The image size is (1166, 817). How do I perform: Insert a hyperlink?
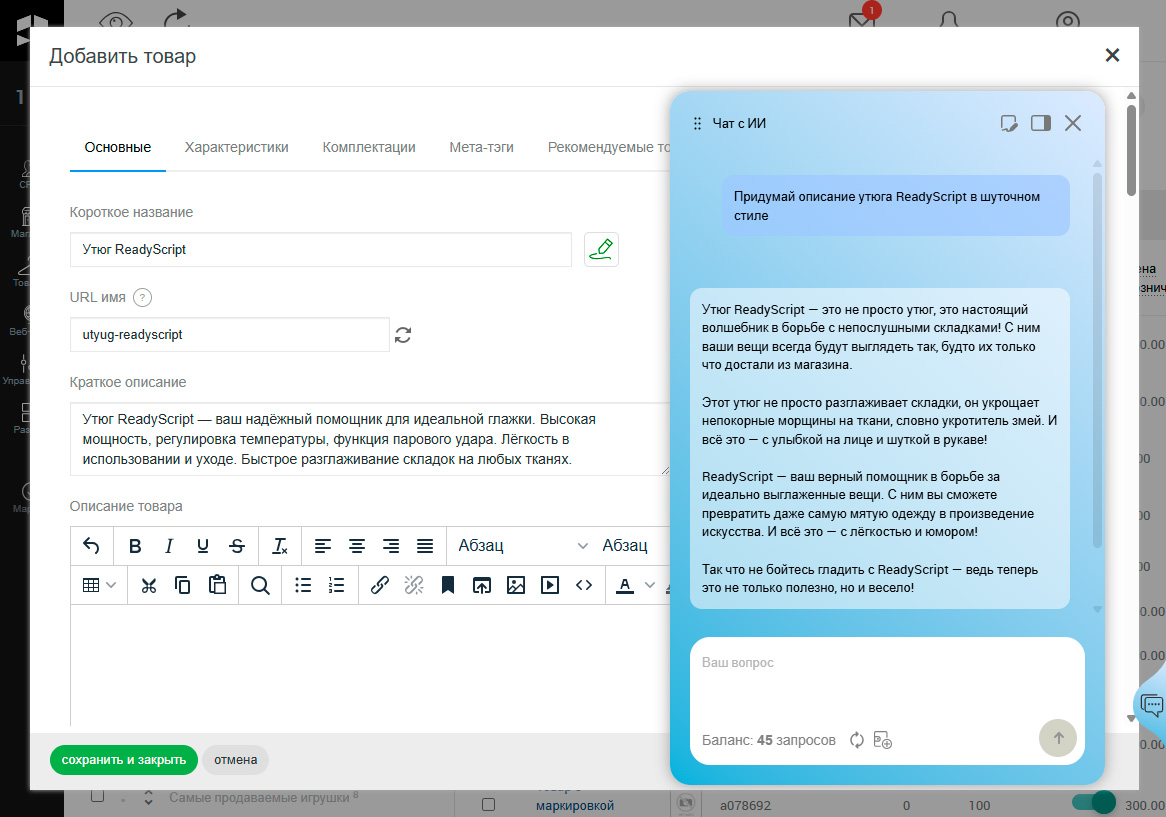379,585
